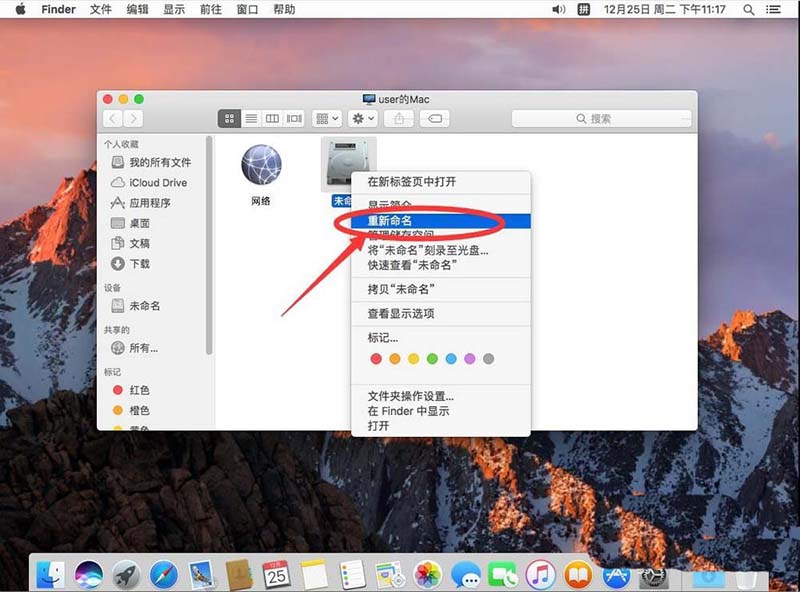Switch to list view in the Finder toolbar
800x592 pixels.
coord(251,118)
